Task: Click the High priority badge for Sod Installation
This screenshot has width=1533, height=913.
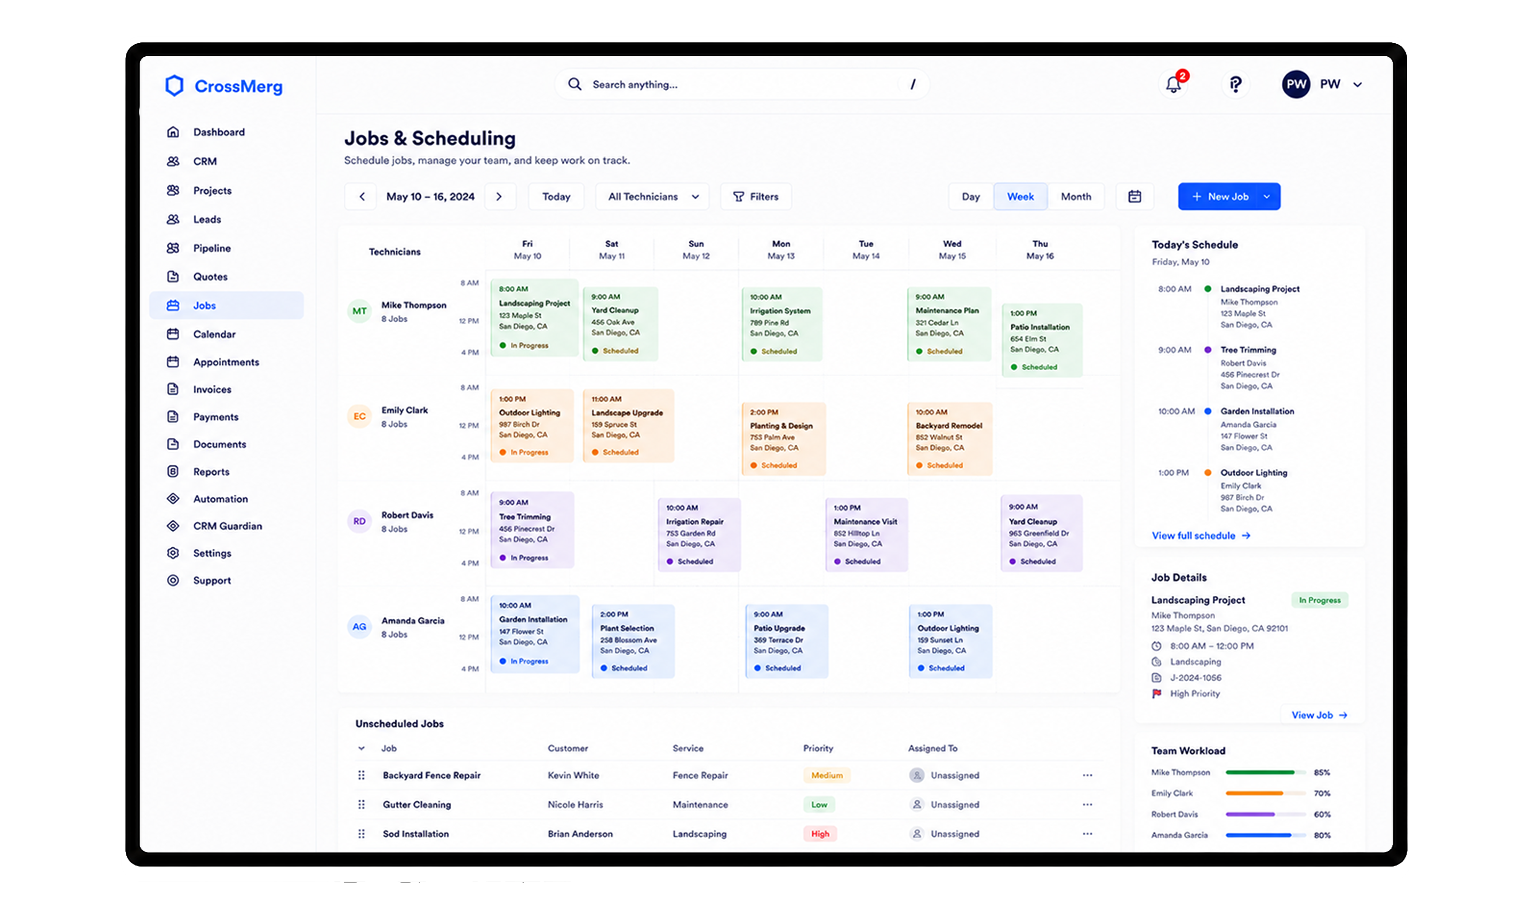Action: (x=820, y=834)
